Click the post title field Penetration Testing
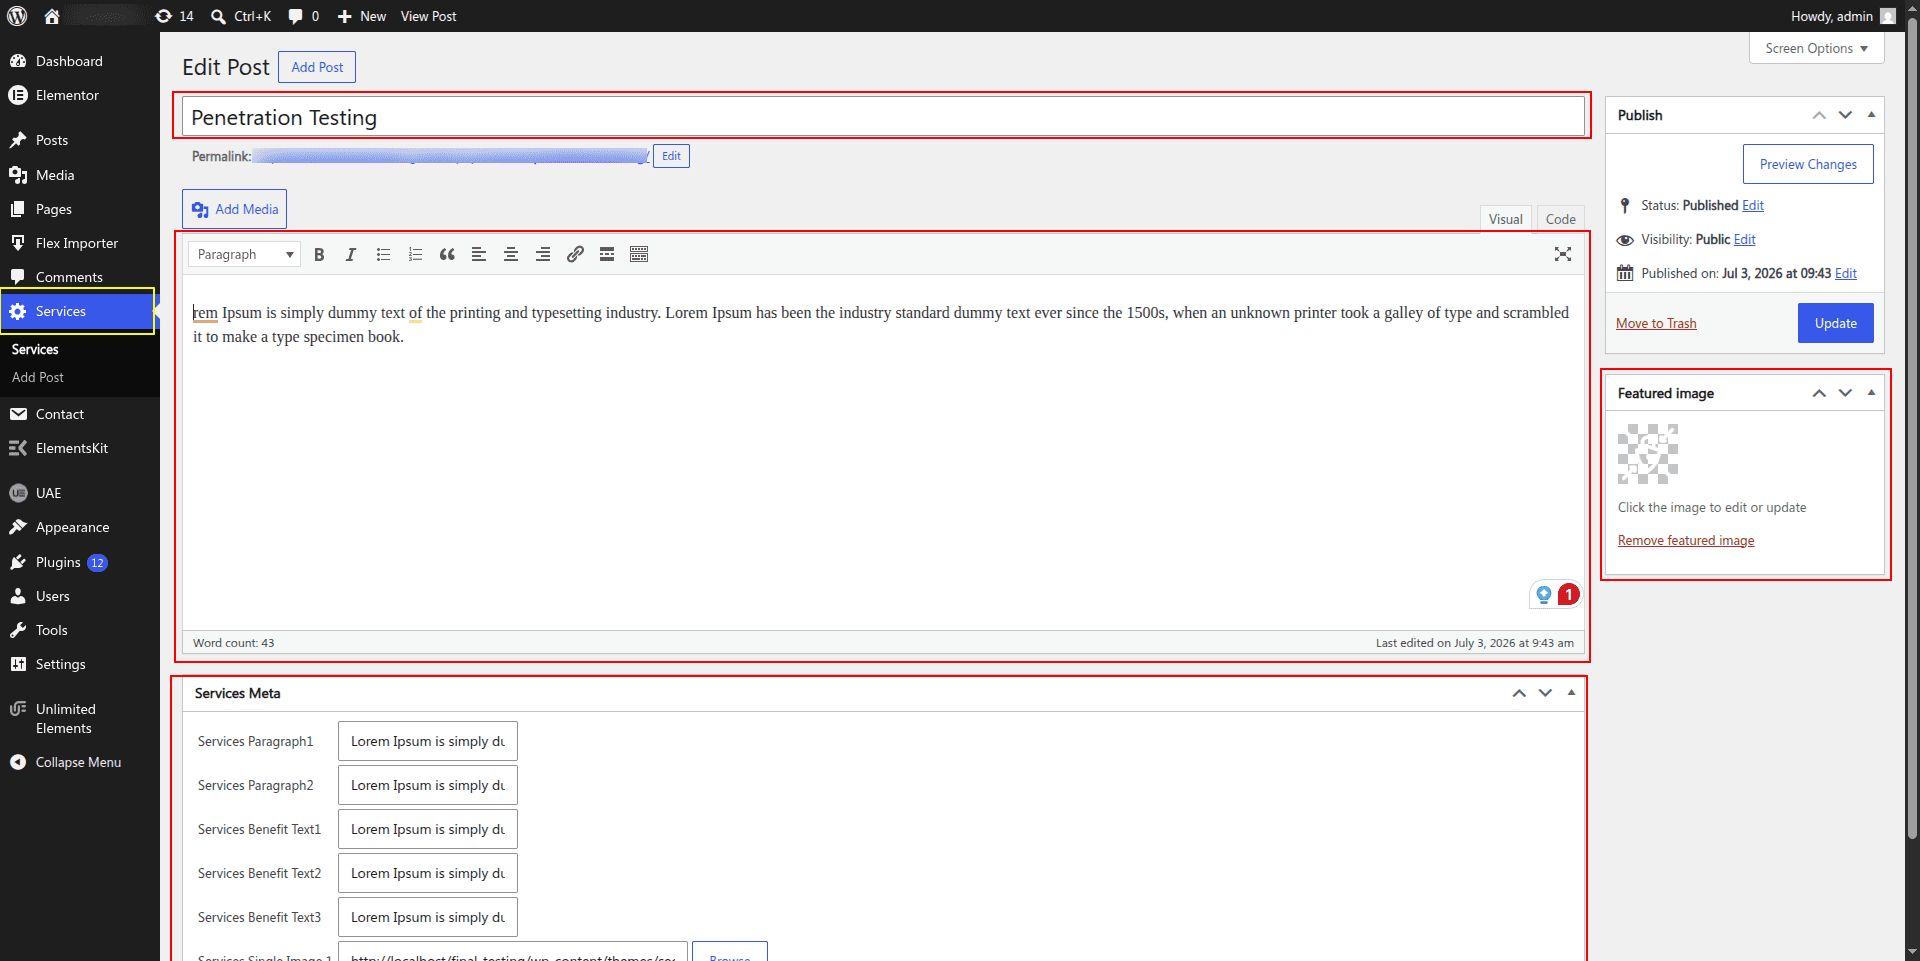The image size is (1920, 961). coord(883,117)
